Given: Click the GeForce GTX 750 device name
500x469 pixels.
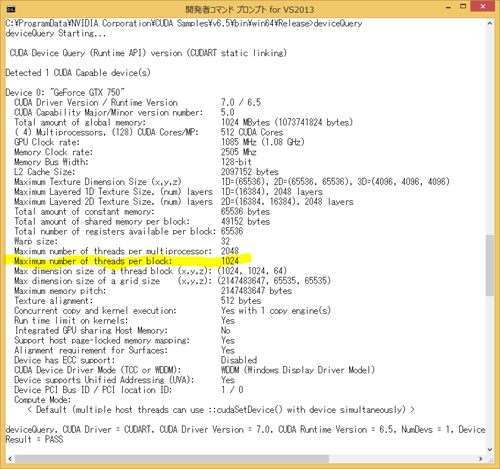Looking at the screenshot, I should 89,92.
